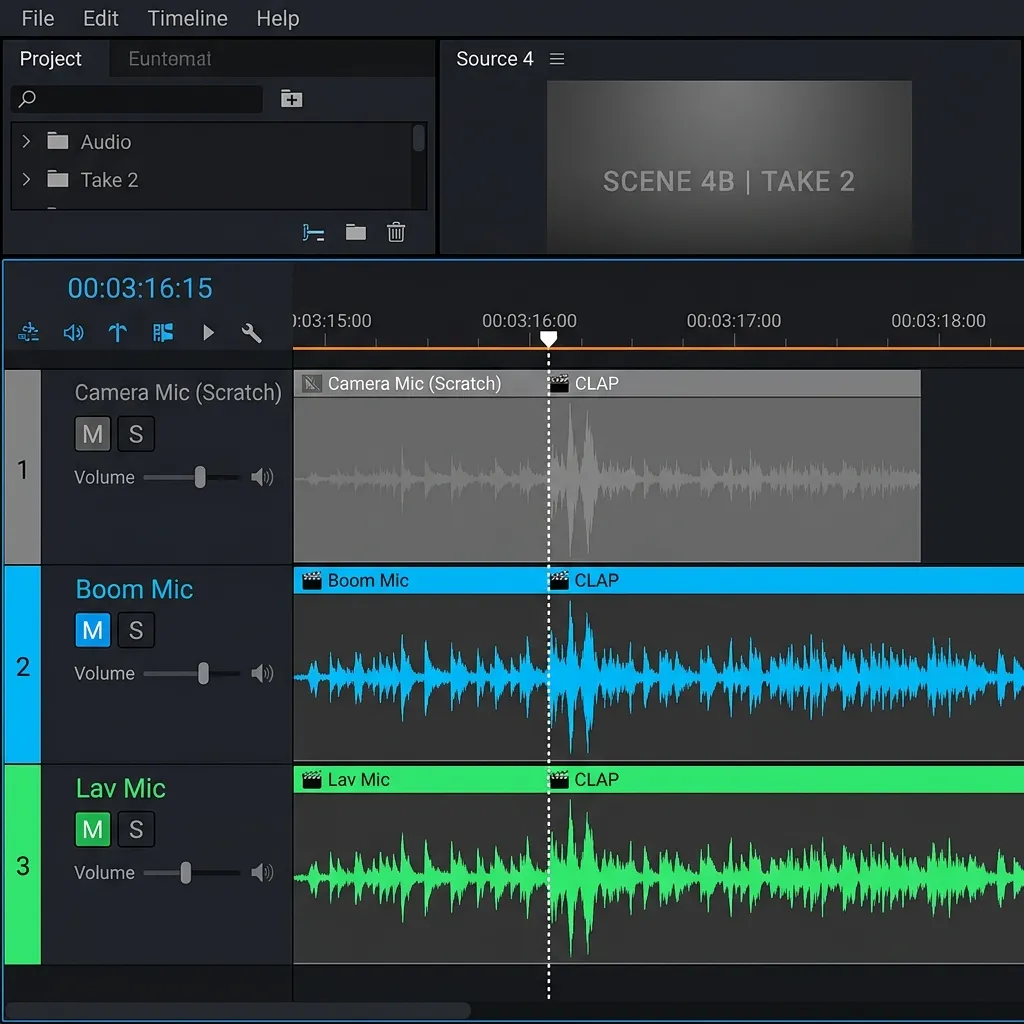1024x1024 pixels.
Task: Click the trash delete icon
Action: click(x=396, y=232)
